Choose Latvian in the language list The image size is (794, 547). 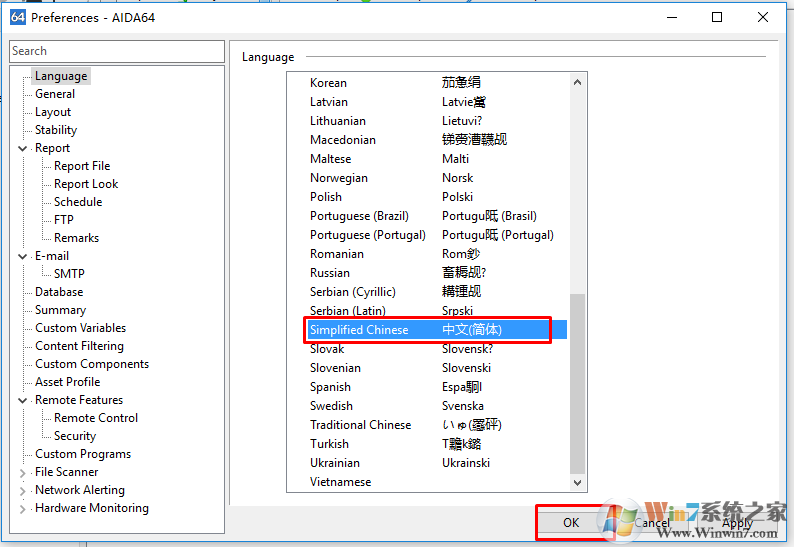click(428, 102)
